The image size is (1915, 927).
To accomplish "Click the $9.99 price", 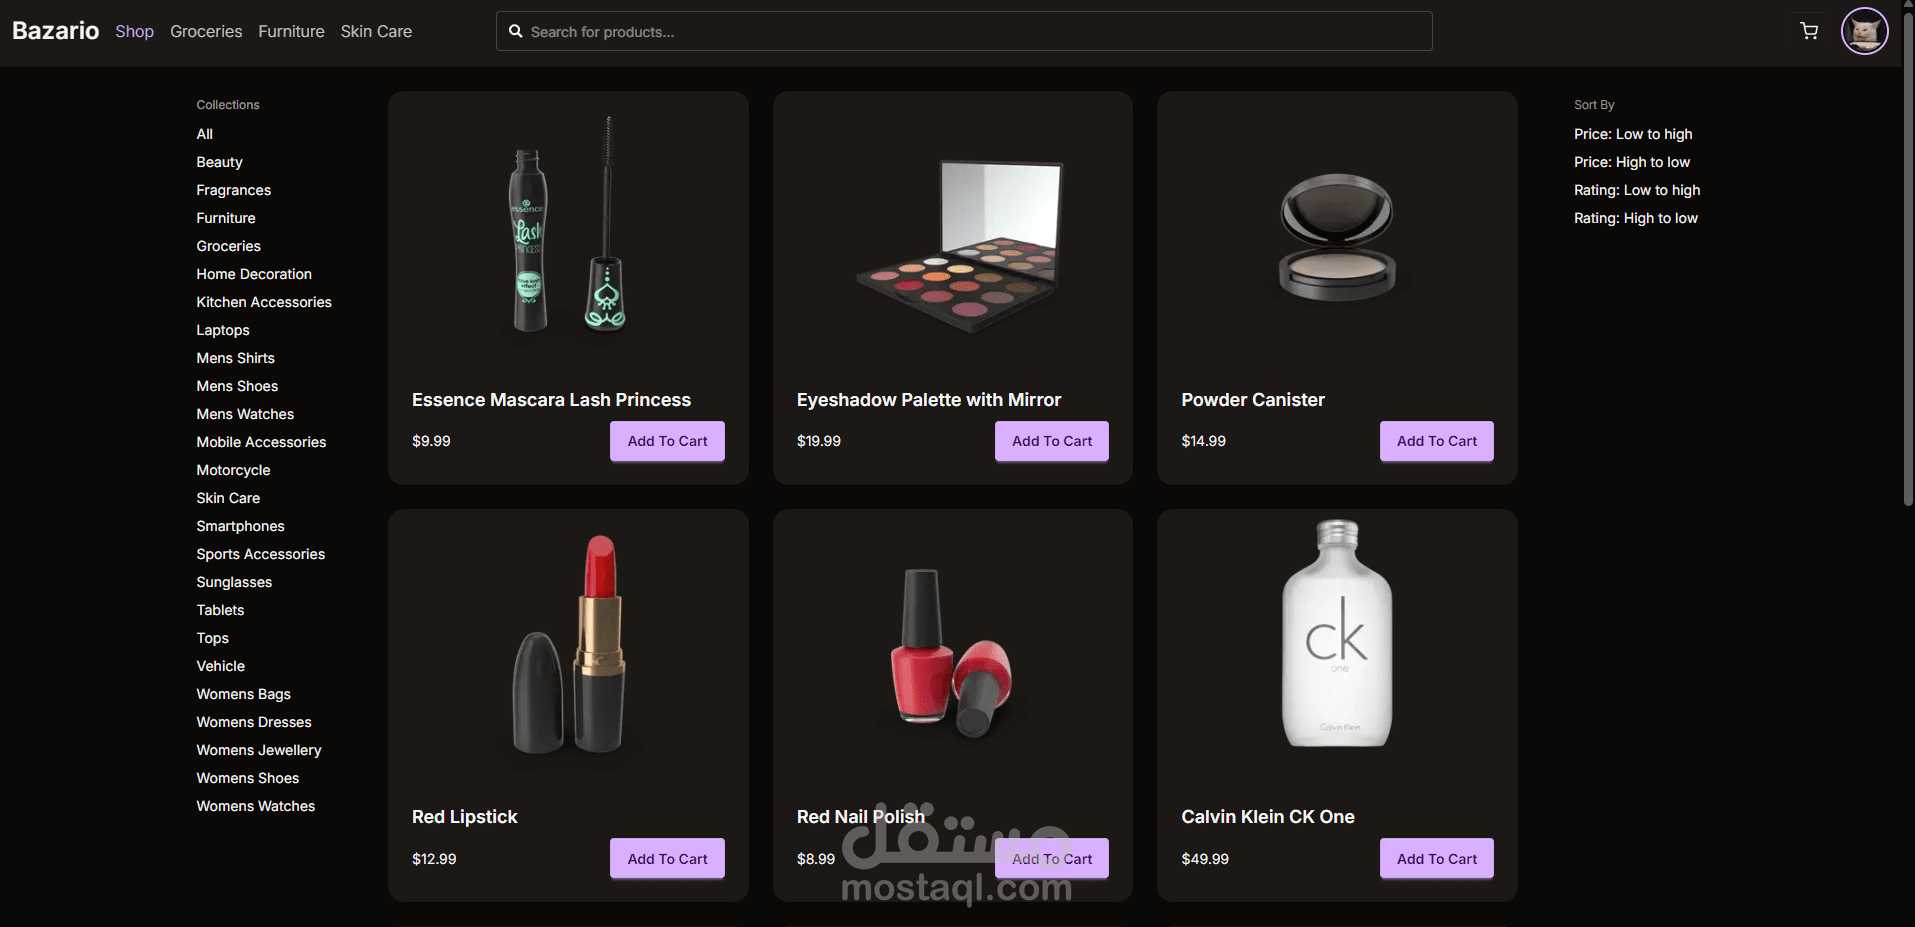I will tap(431, 441).
